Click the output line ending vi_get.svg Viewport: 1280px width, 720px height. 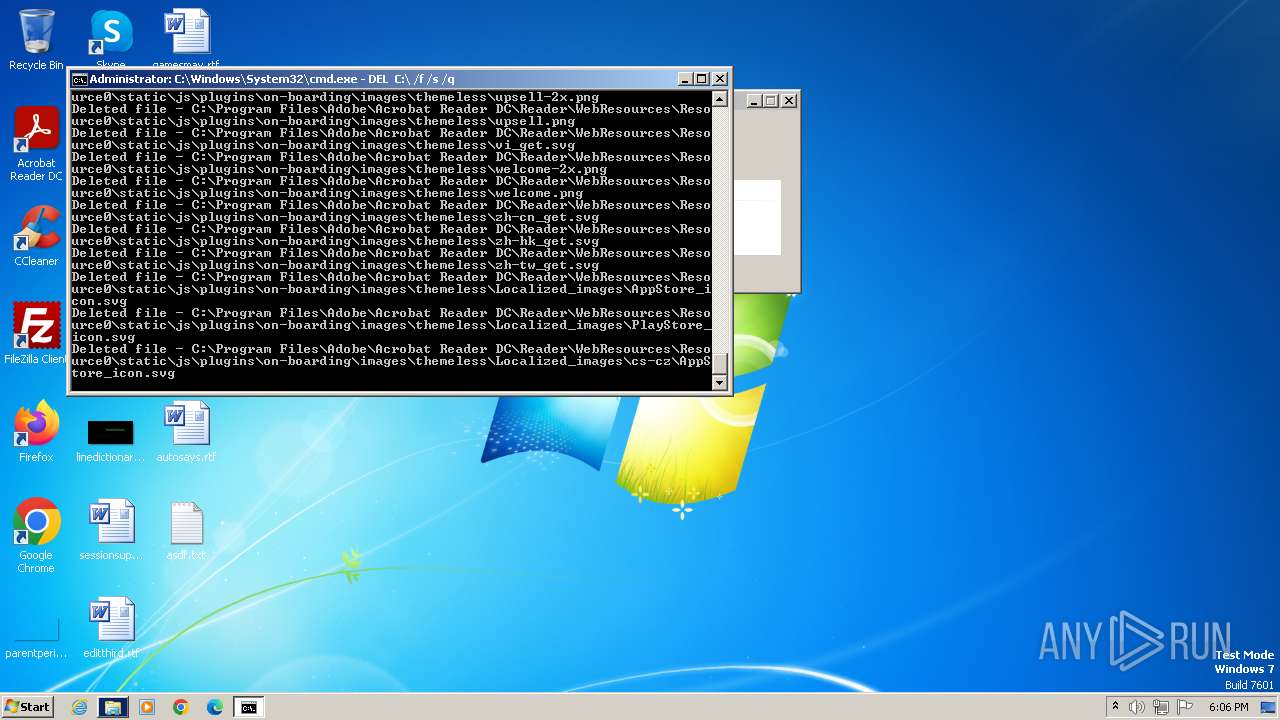[x=323, y=145]
